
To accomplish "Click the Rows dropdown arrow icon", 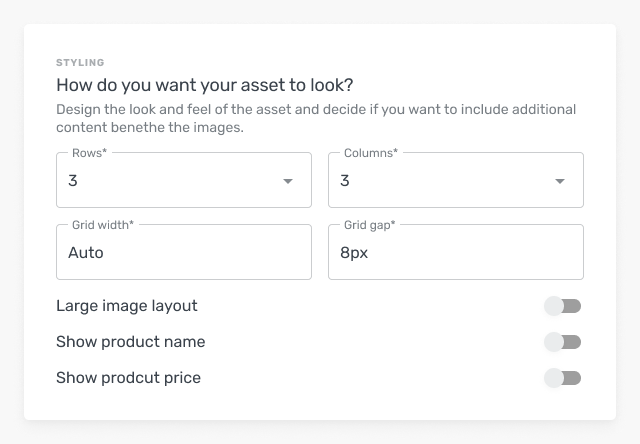I will tap(288, 181).
